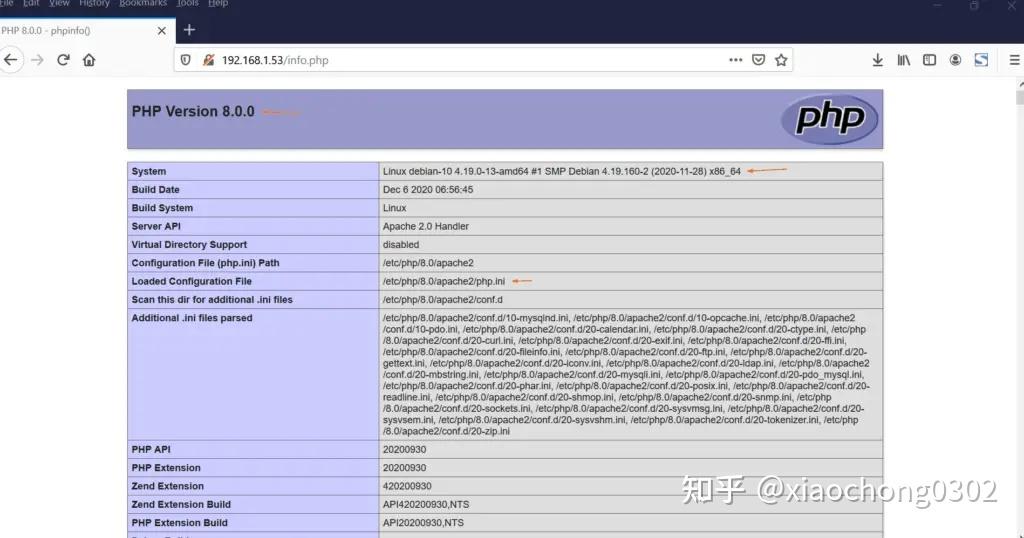
Task: Open page actions three-dots menu
Action: pyautogui.click(x=736, y=60)
